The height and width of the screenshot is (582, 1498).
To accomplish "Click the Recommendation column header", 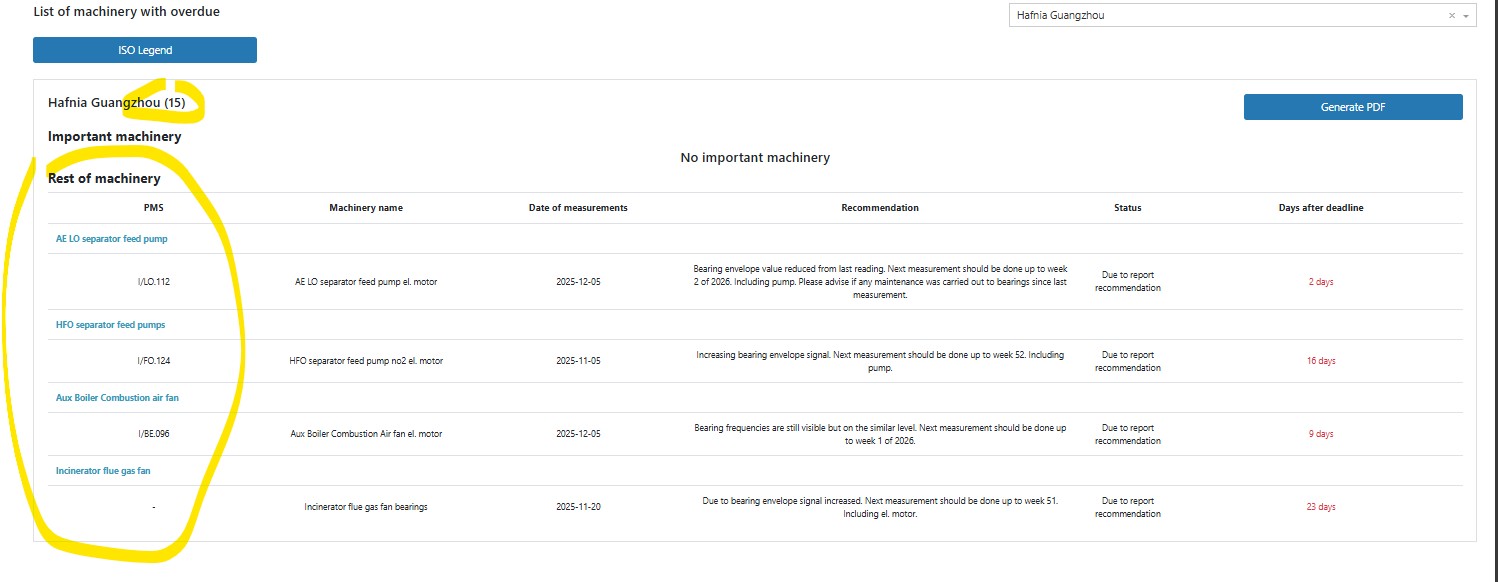I will click(x=879, y=208).
